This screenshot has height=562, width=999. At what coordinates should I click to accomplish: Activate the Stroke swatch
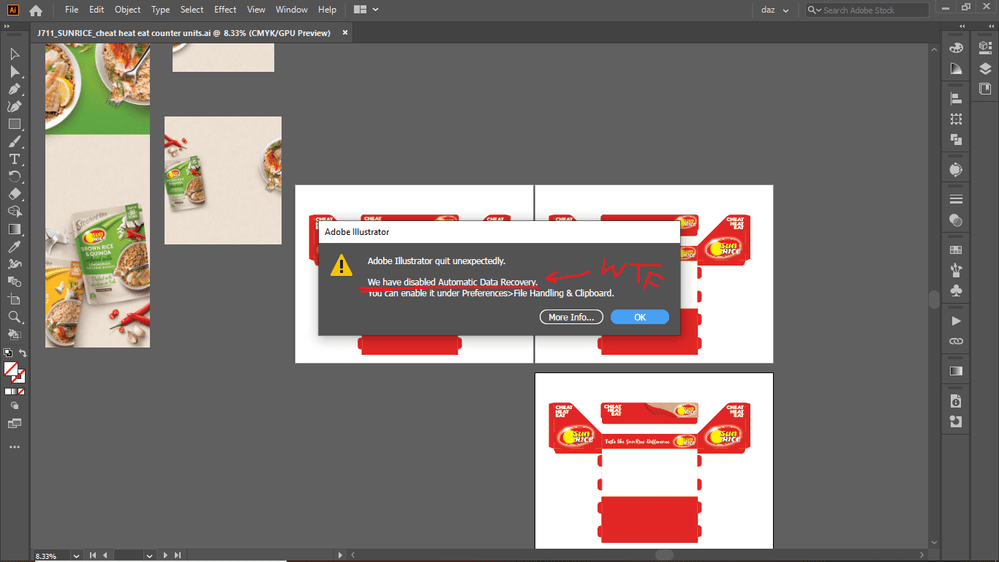(19, 377)
